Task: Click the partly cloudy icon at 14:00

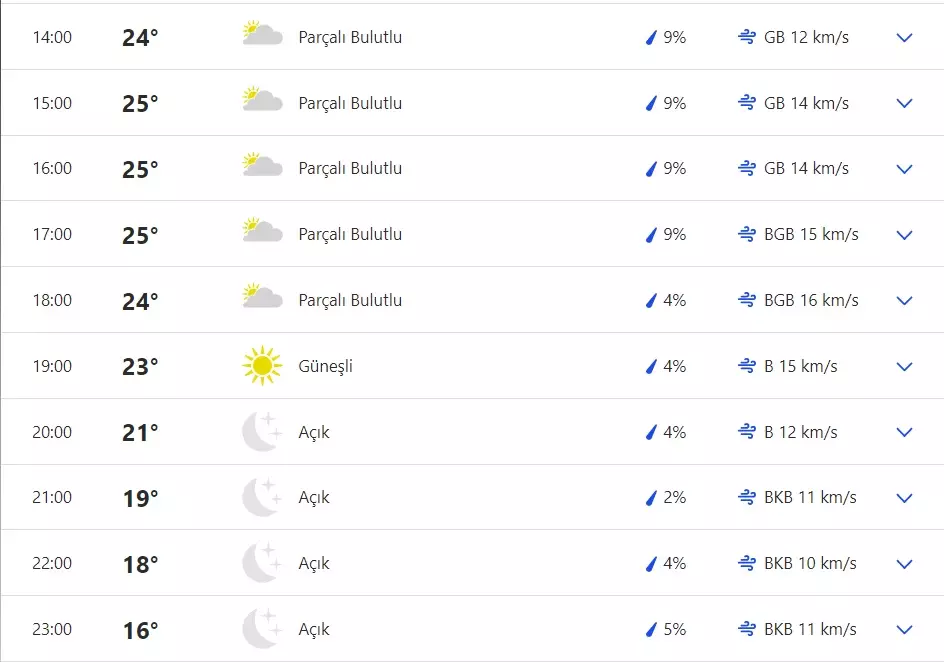Action: [262, 35]
